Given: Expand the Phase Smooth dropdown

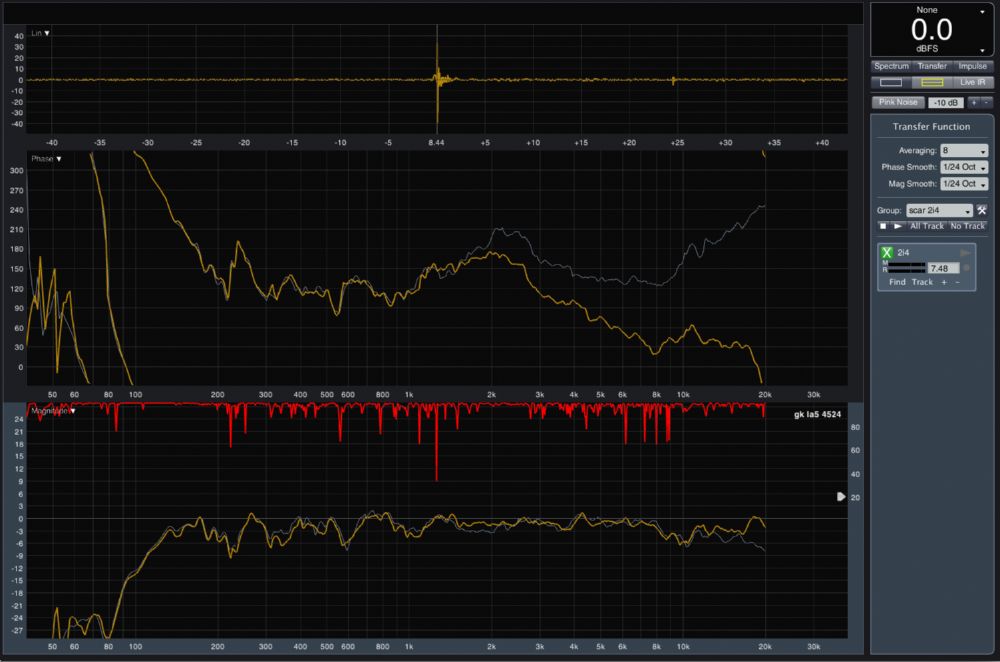Looking at the screenshot, I should tap(964, 167).
